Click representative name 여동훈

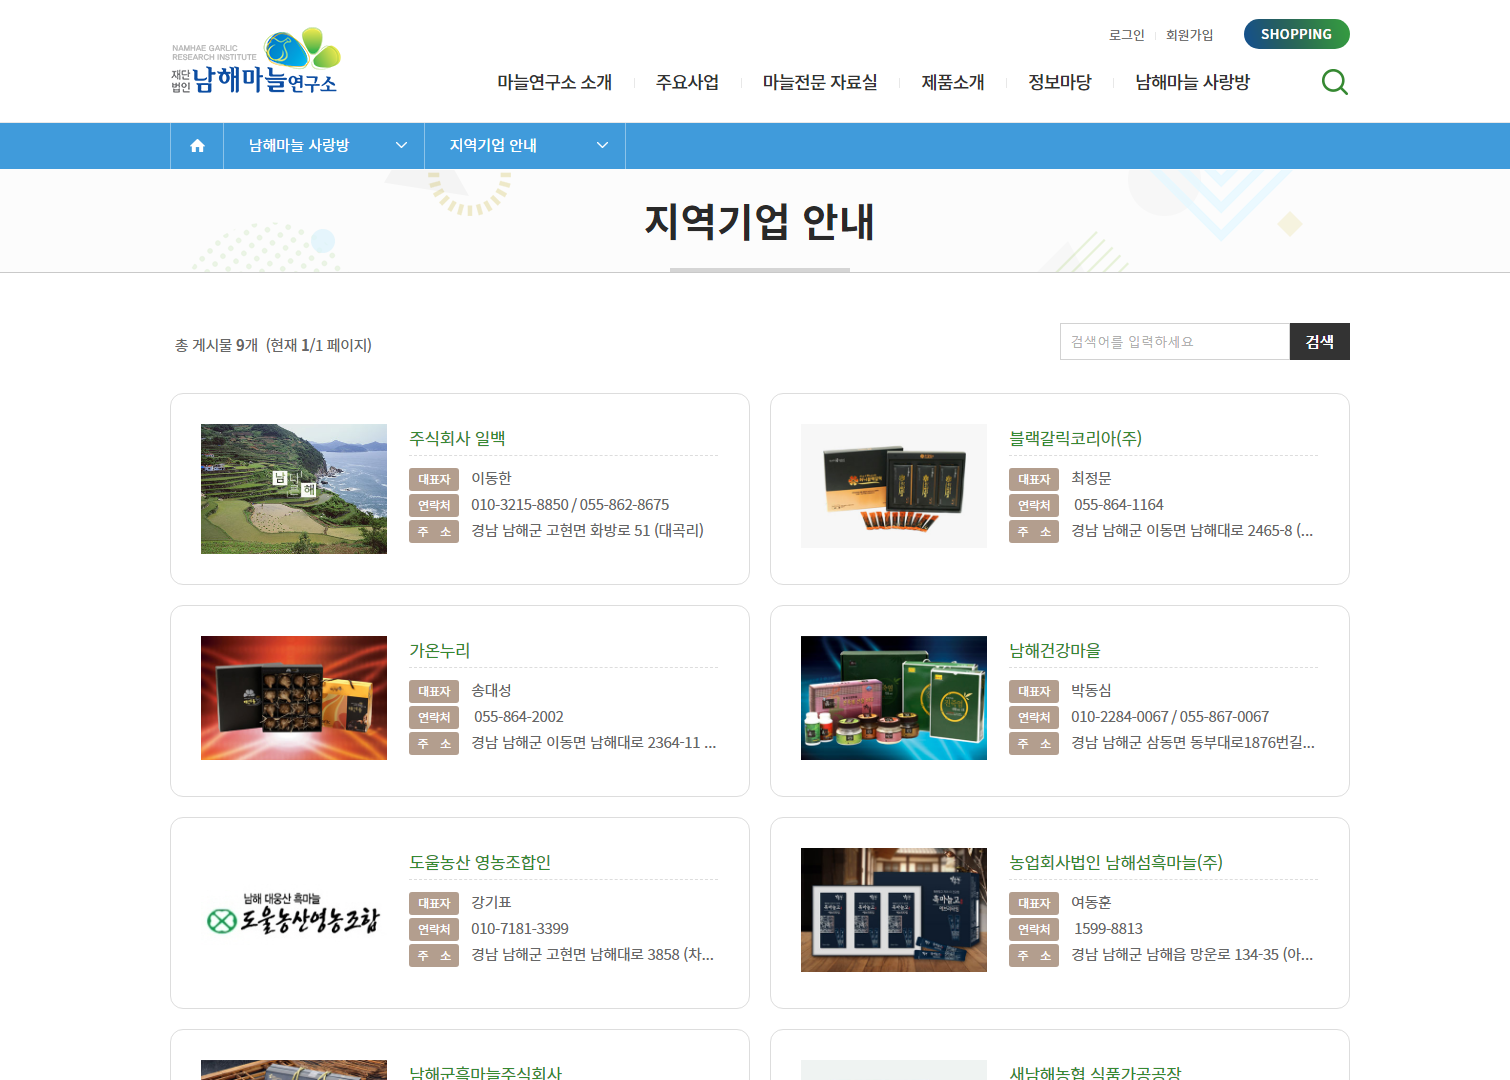click(x=1091, y=903)
